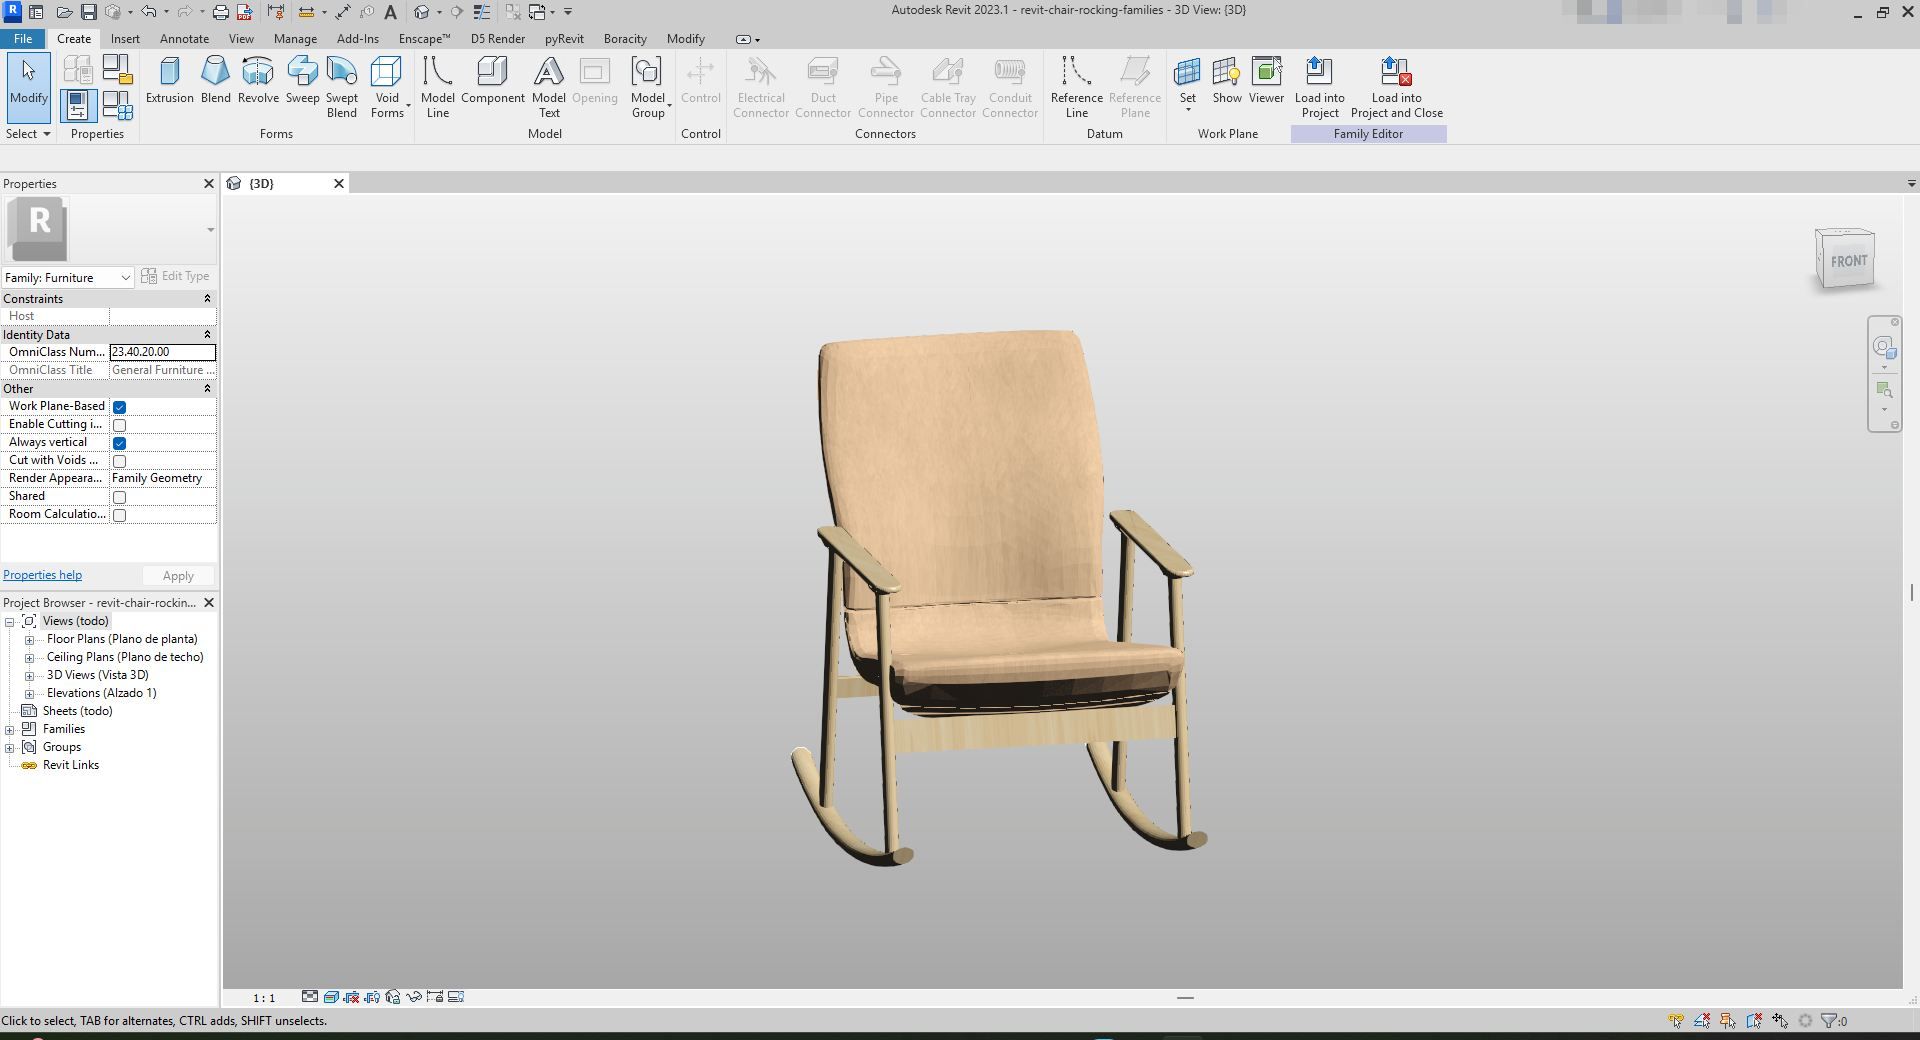Open the D5 Render tab

[498, 39]
